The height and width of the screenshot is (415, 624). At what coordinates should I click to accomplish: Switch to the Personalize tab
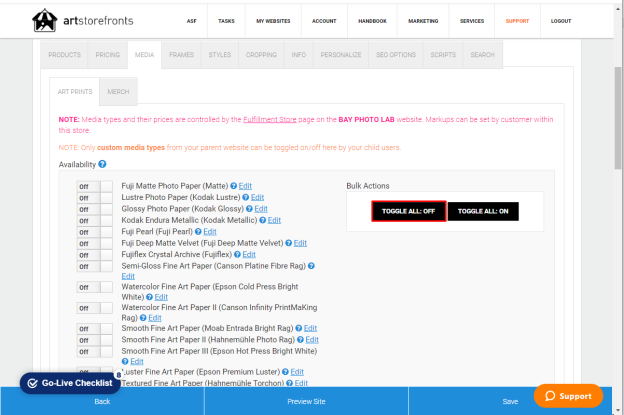341,55
